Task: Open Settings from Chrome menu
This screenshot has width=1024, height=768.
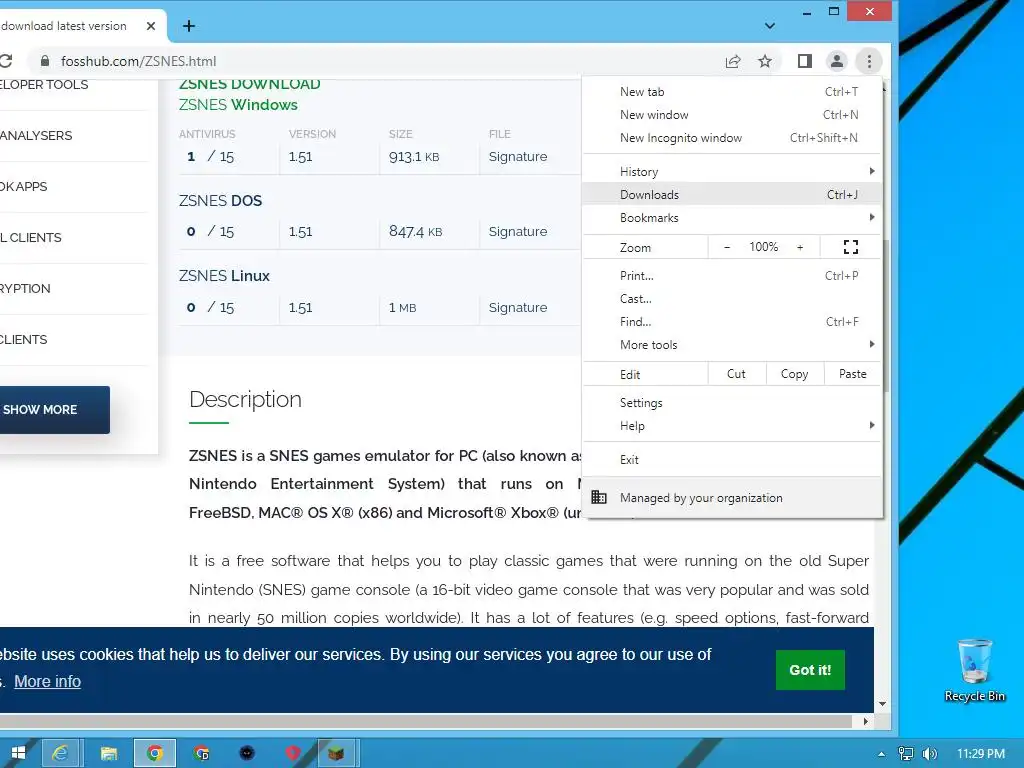Action: tap(731, 402)
